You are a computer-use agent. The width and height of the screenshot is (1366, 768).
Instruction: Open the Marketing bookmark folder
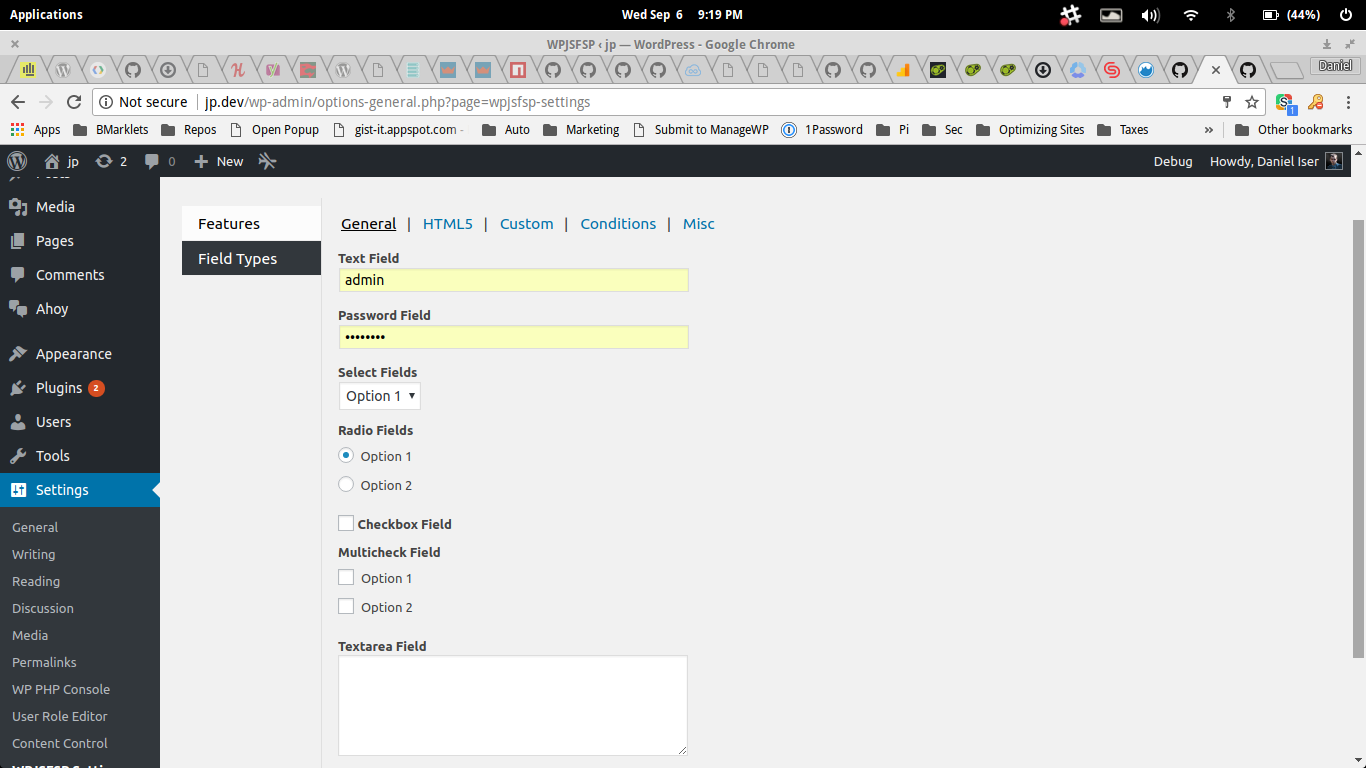click(x=581, y=130)
